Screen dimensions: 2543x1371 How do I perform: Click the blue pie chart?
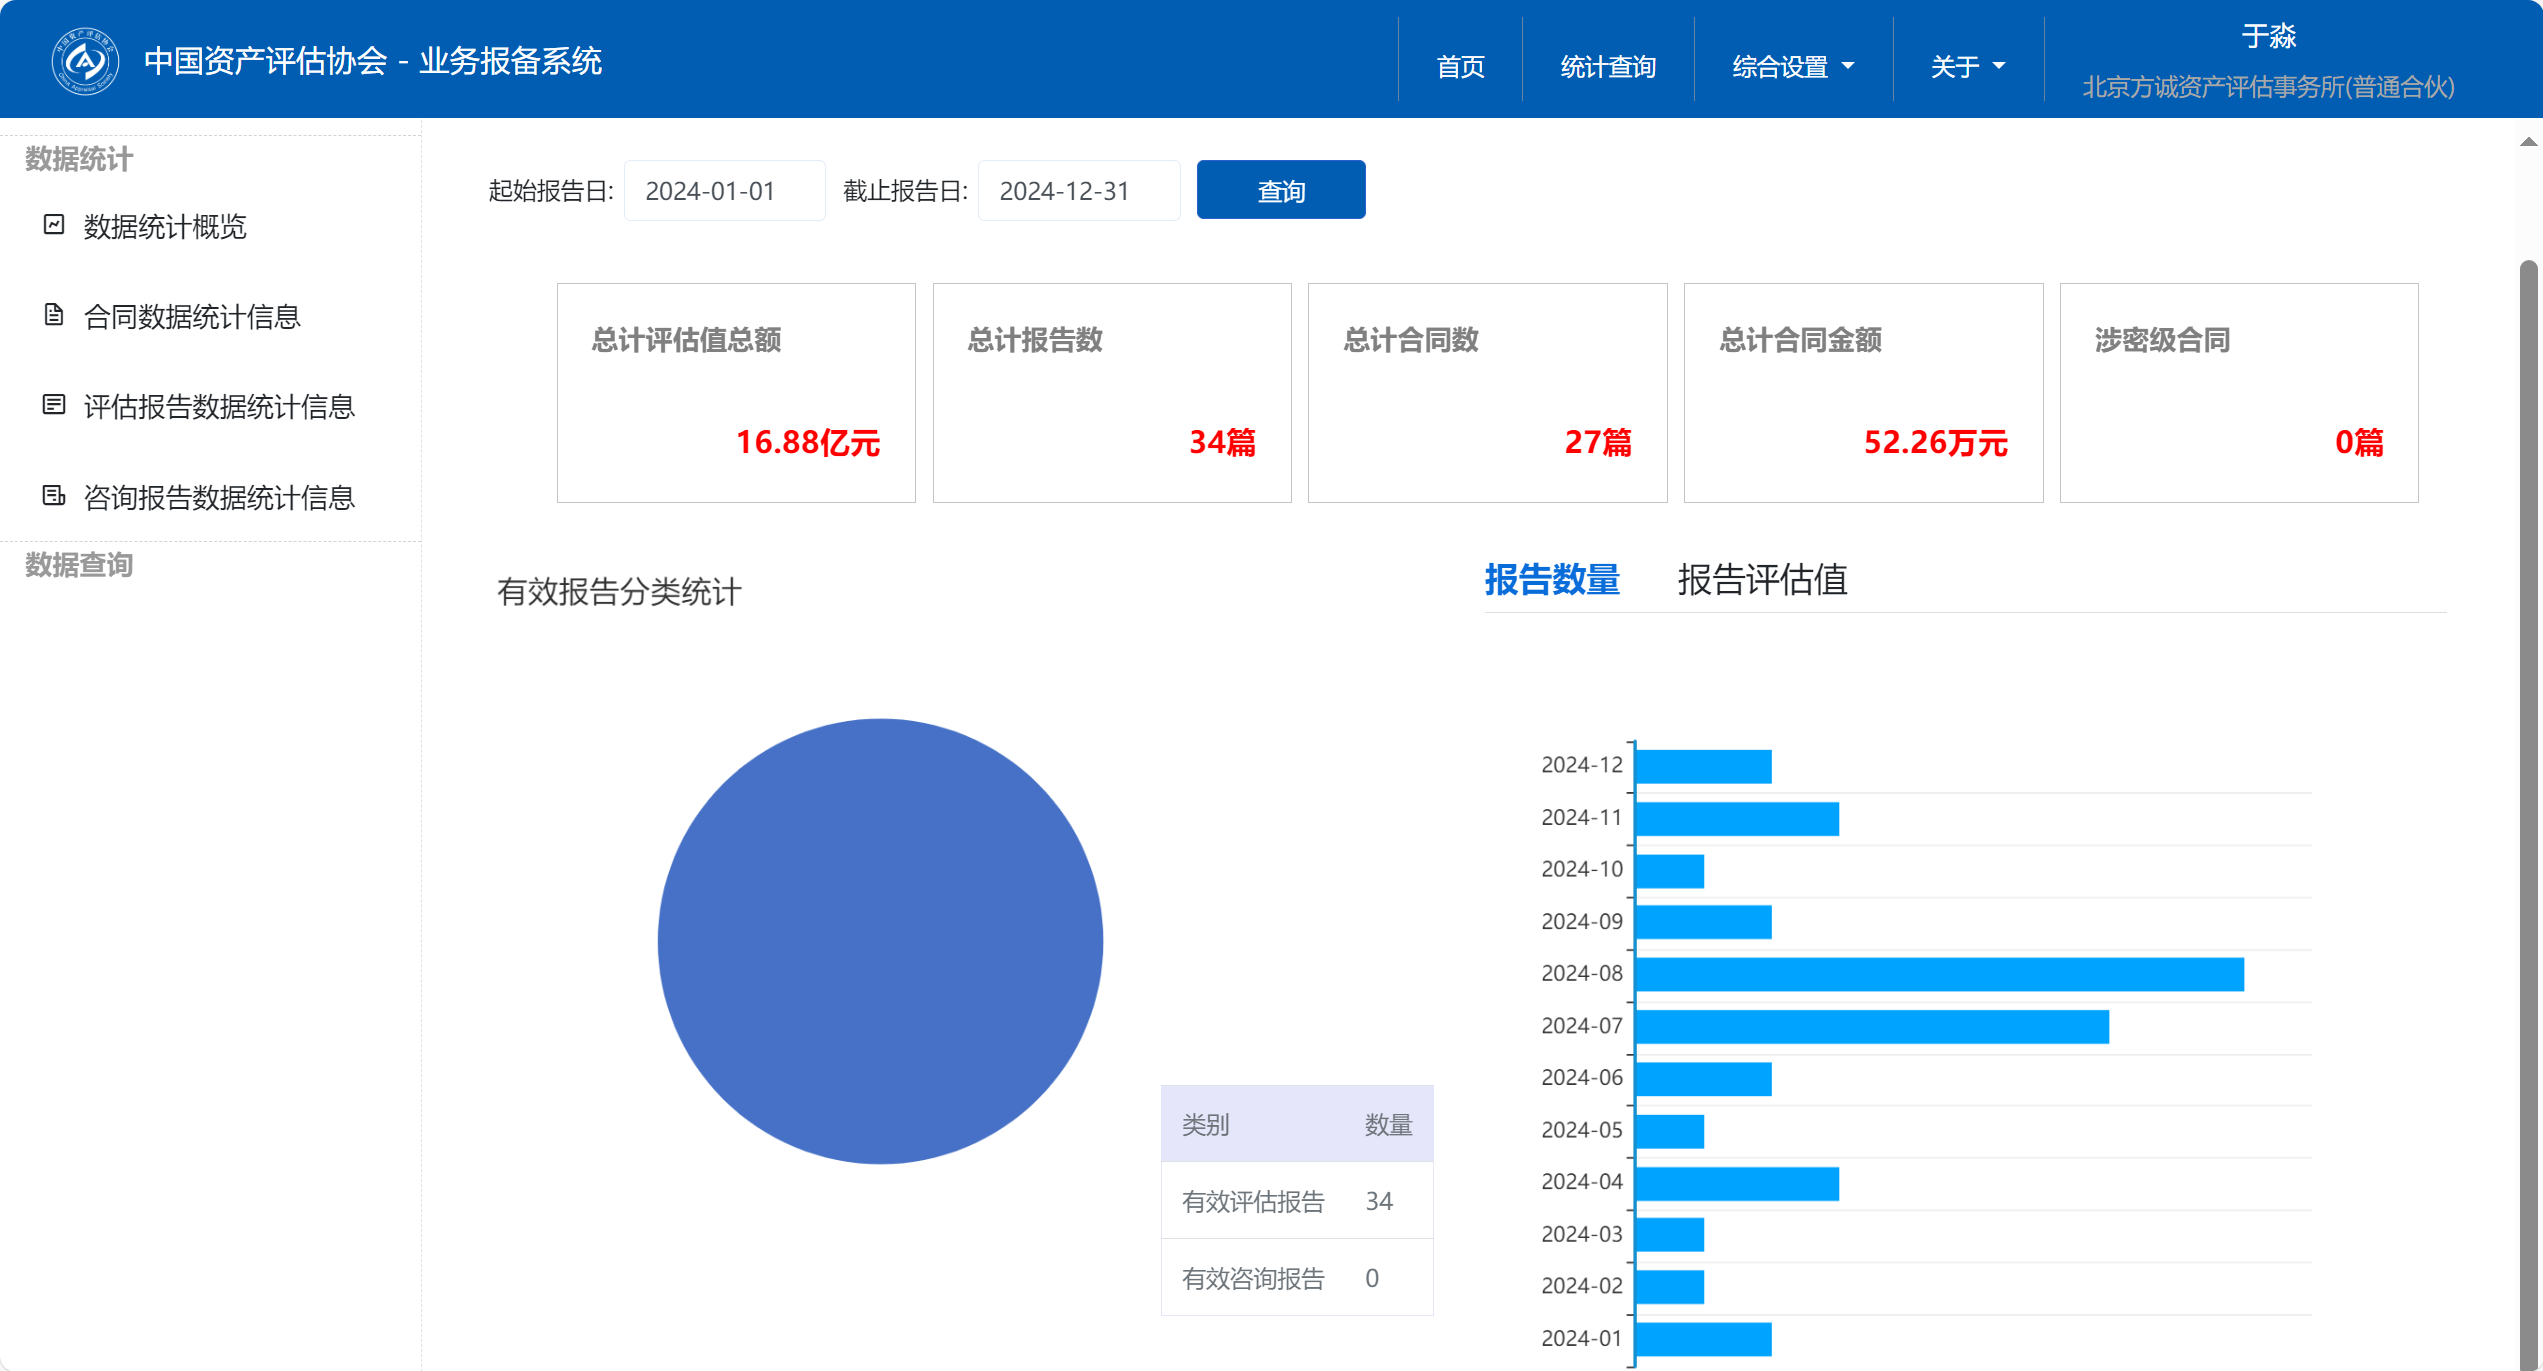(880, 941)
